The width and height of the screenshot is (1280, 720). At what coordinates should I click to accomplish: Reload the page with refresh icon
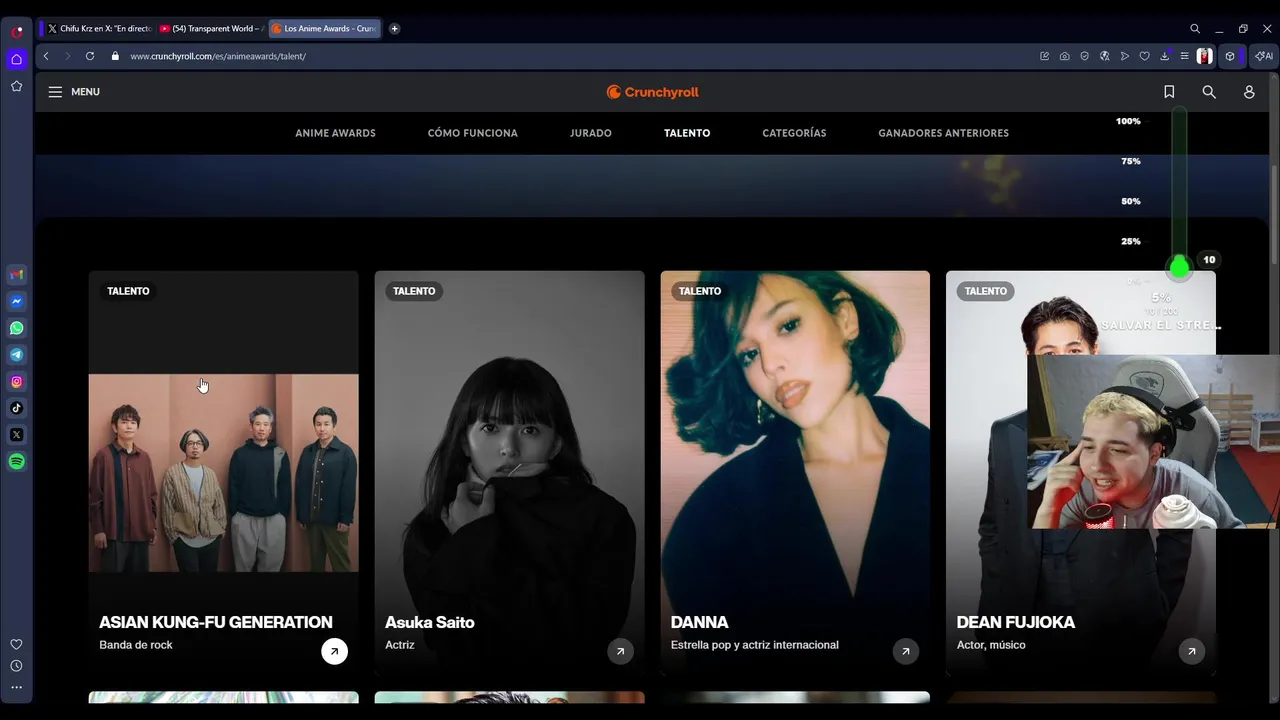(90, 56)
